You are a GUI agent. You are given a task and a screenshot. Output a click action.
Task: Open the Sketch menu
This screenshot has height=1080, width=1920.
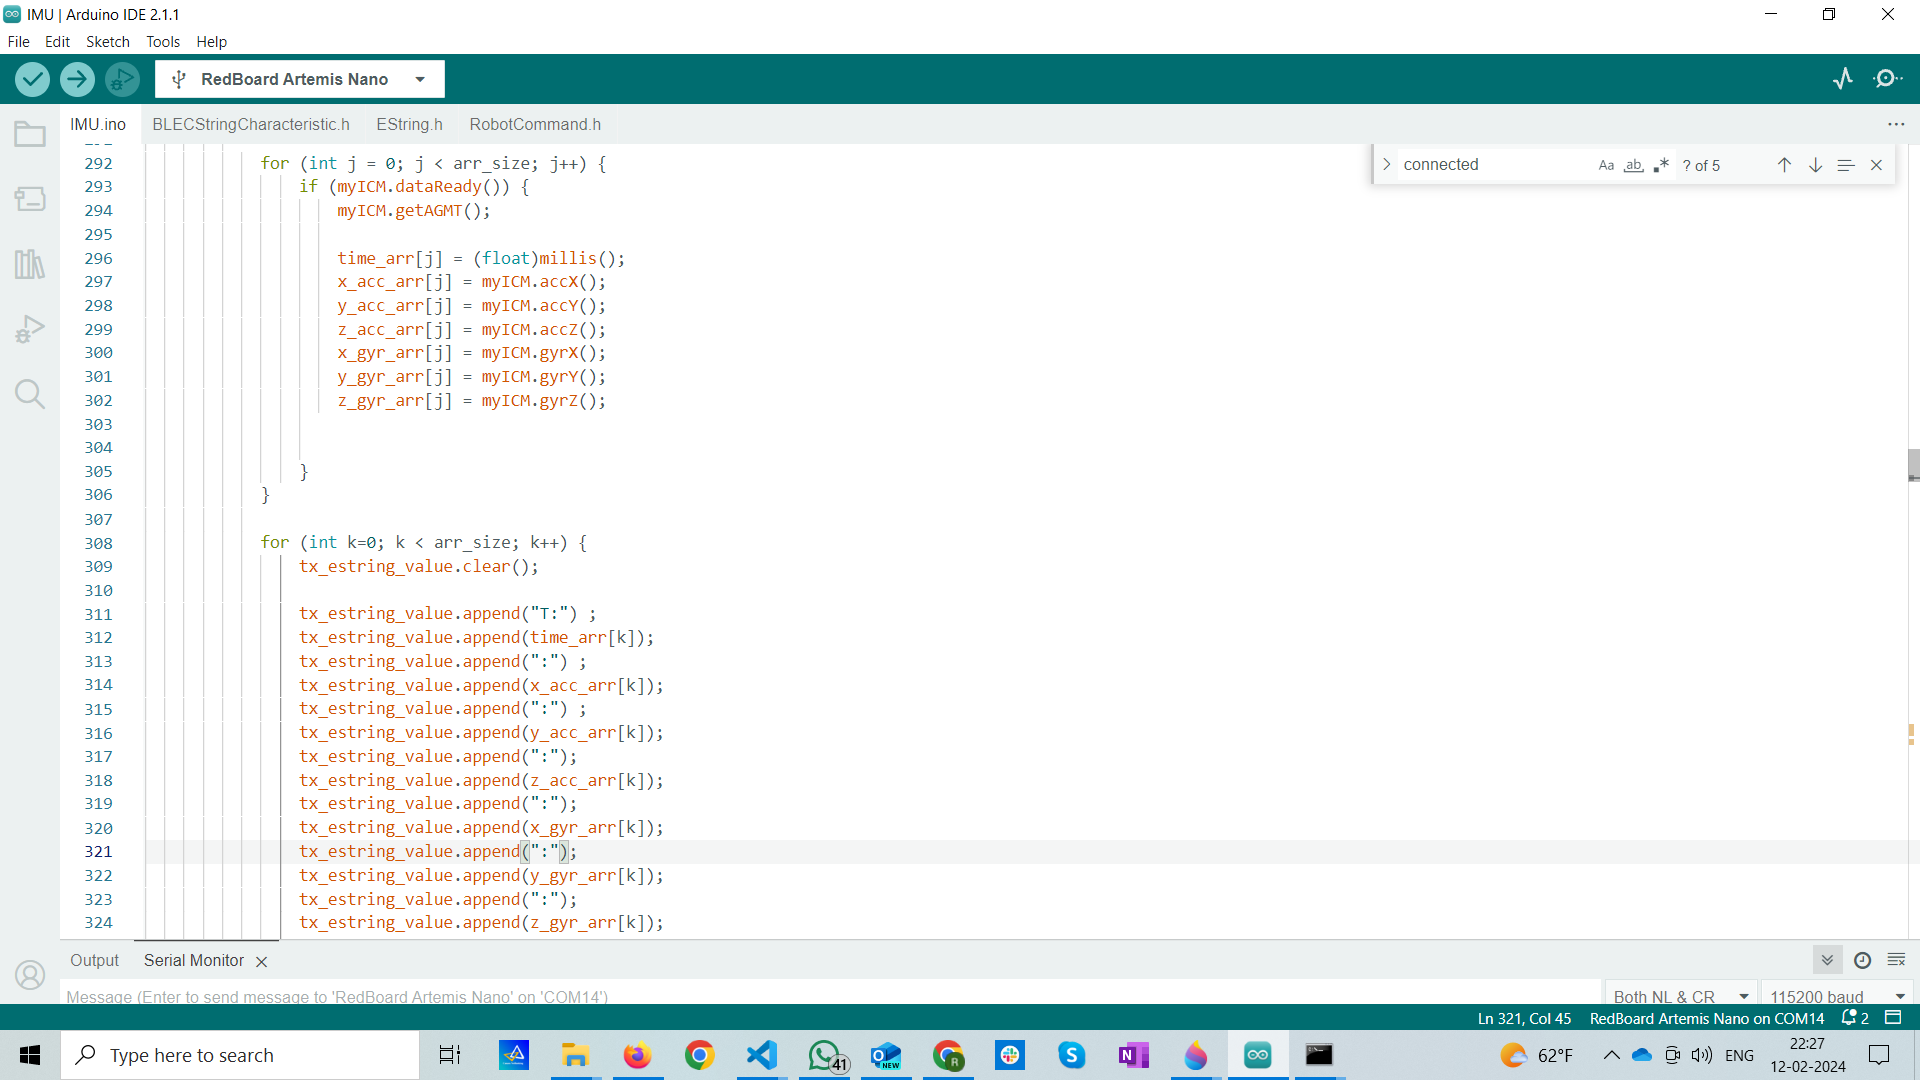click(108, 42)
